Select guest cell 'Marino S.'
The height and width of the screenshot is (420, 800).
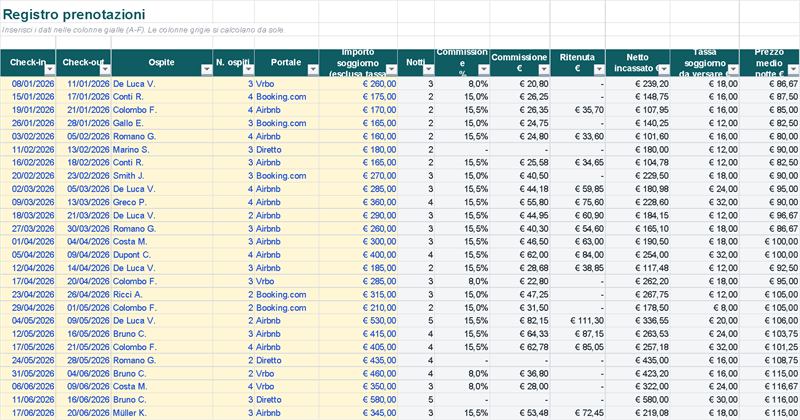(162, 150)
